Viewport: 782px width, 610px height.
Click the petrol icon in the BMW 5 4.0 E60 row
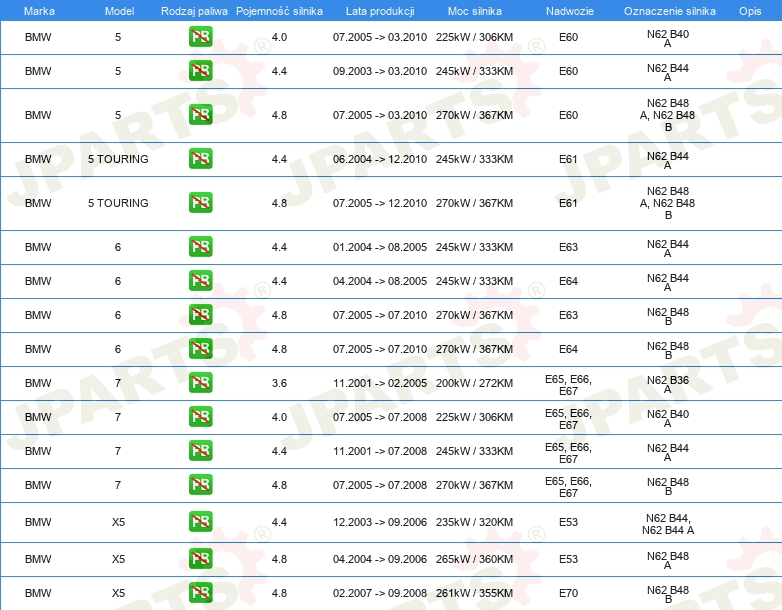click(200, 37)
